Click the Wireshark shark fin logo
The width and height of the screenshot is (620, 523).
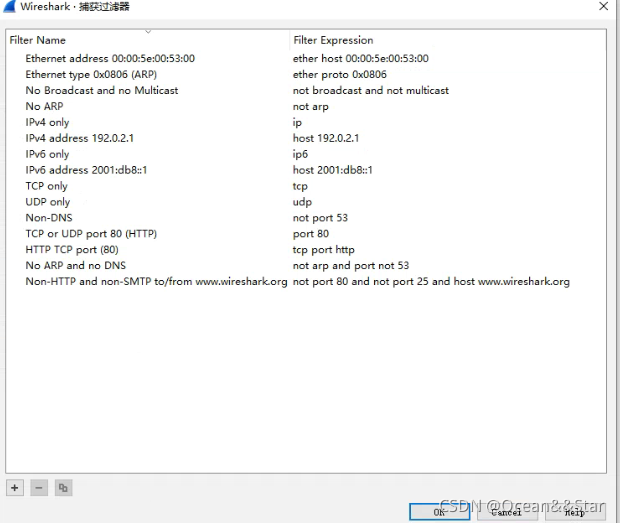coord(9,6)
